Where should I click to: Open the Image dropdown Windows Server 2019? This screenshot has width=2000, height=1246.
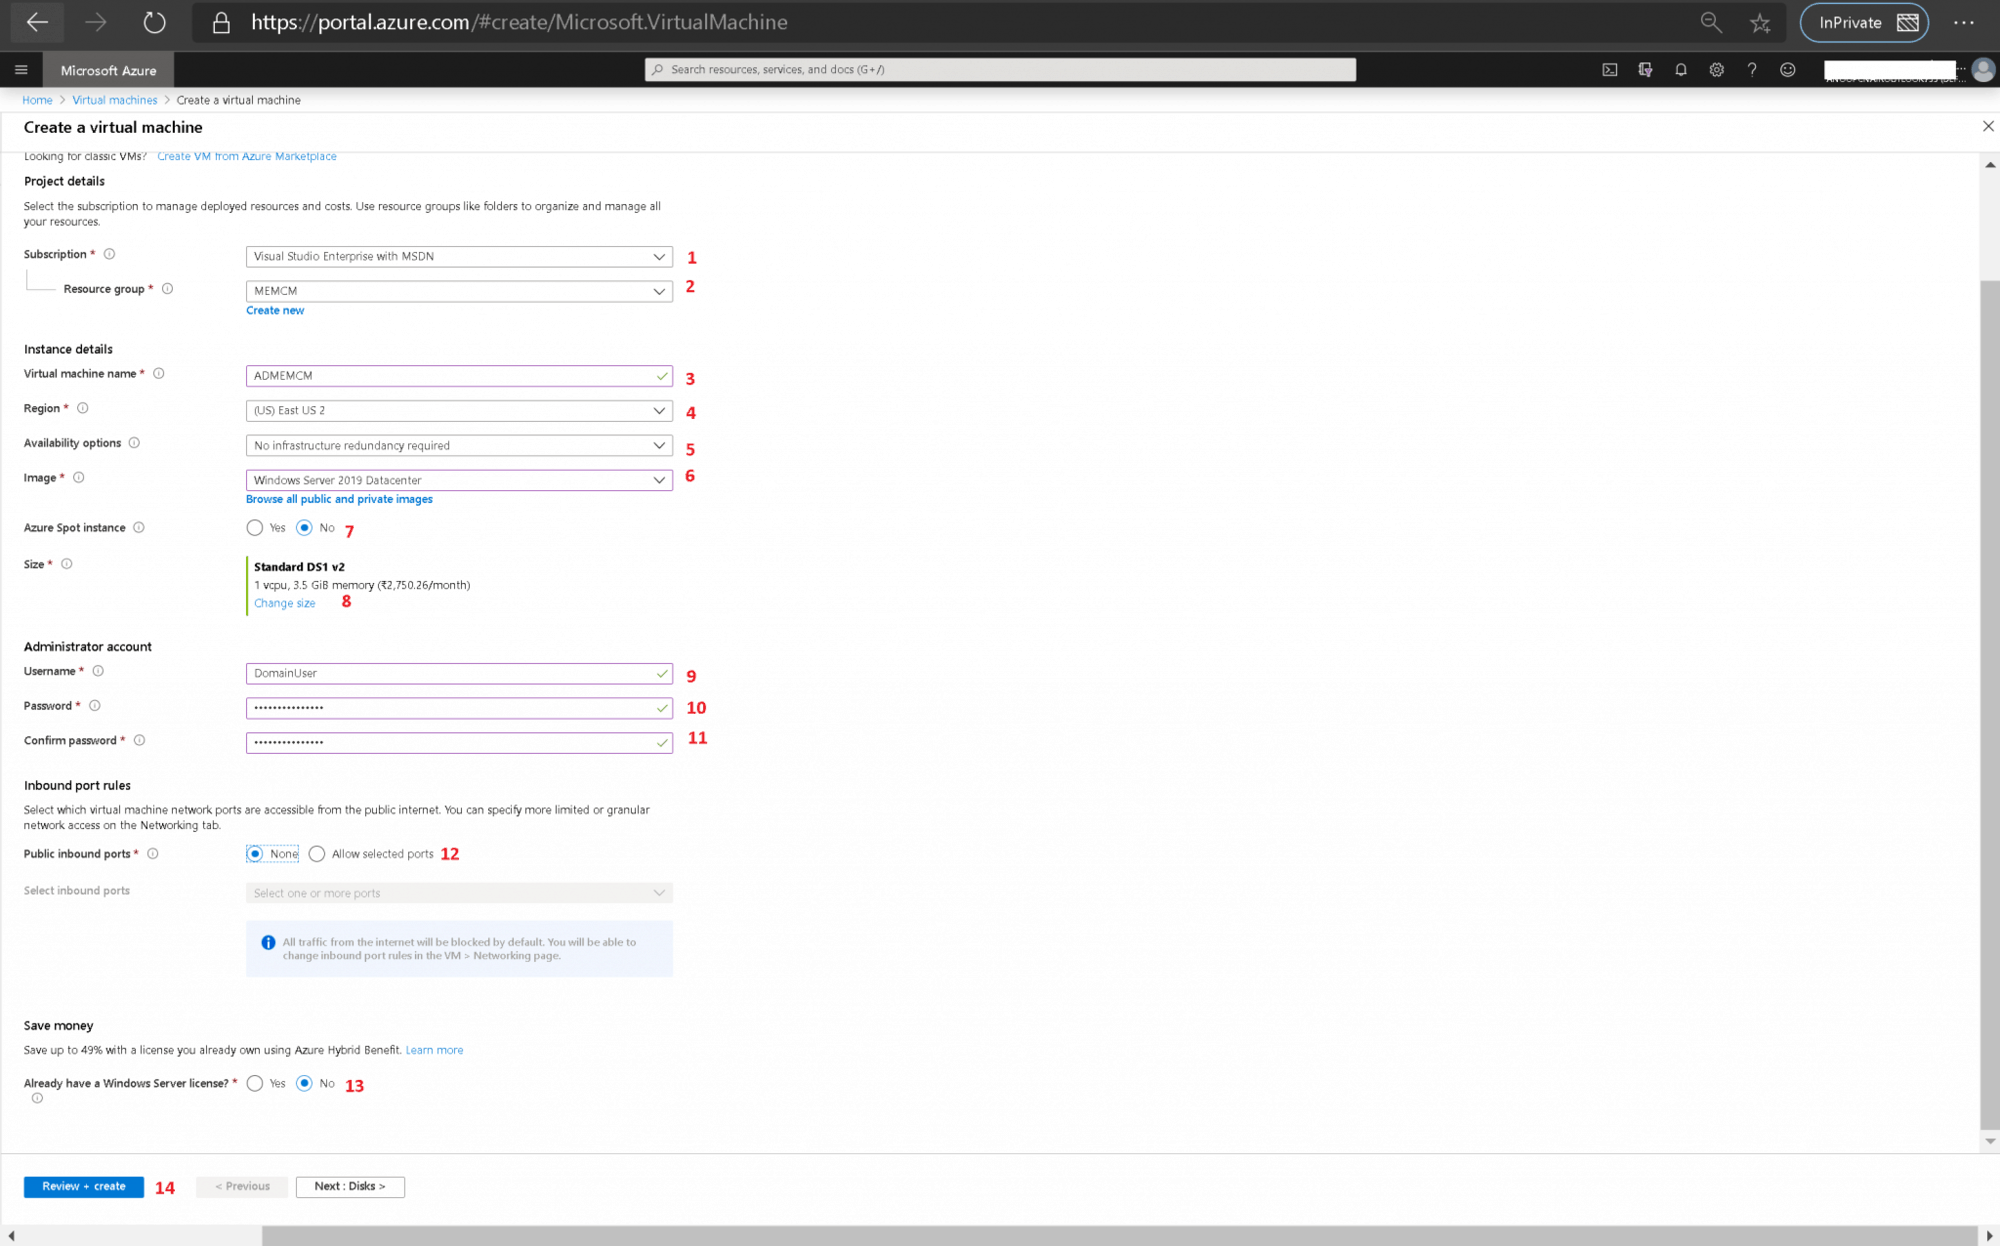(459, 480)
